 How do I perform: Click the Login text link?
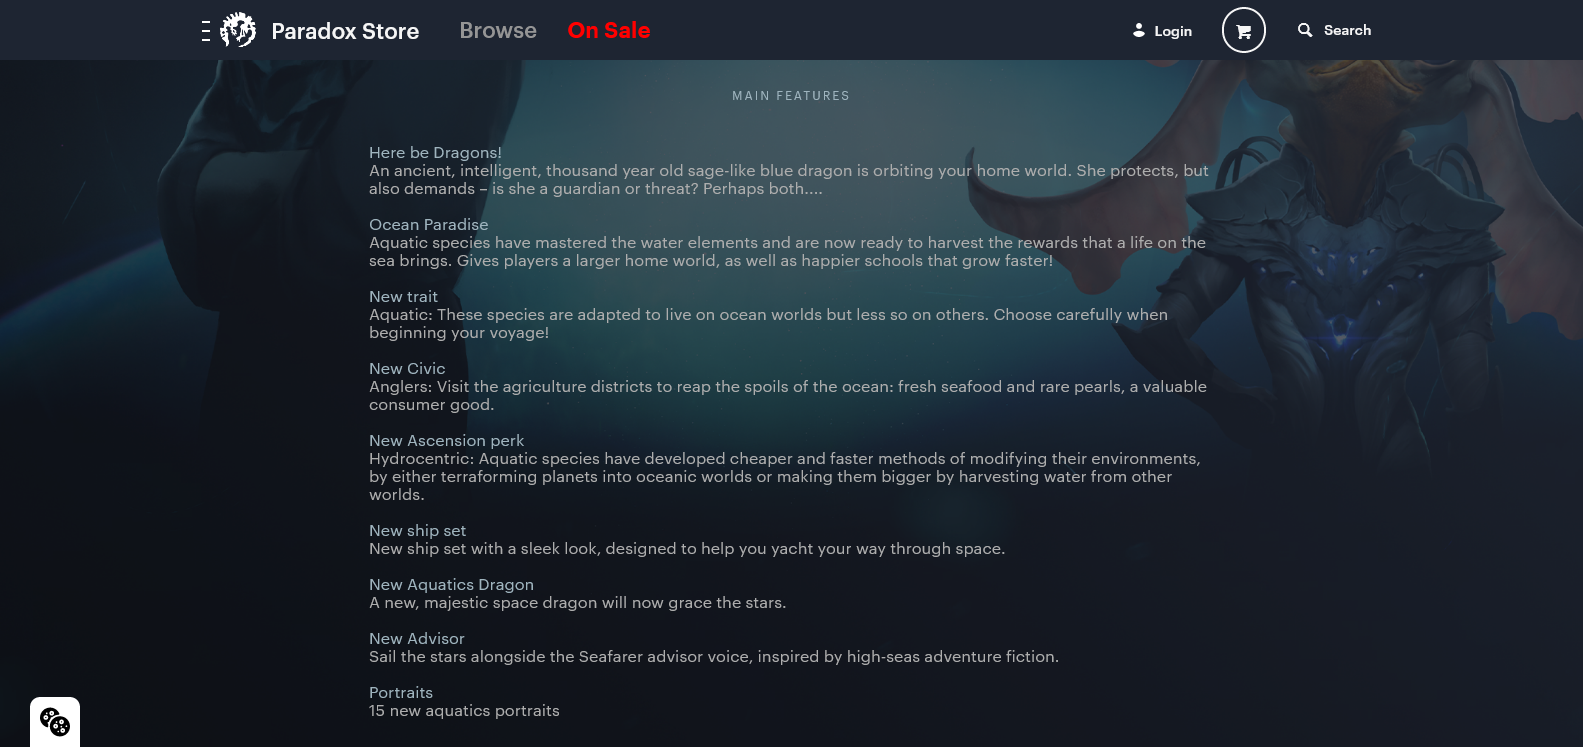(1173, 31)
